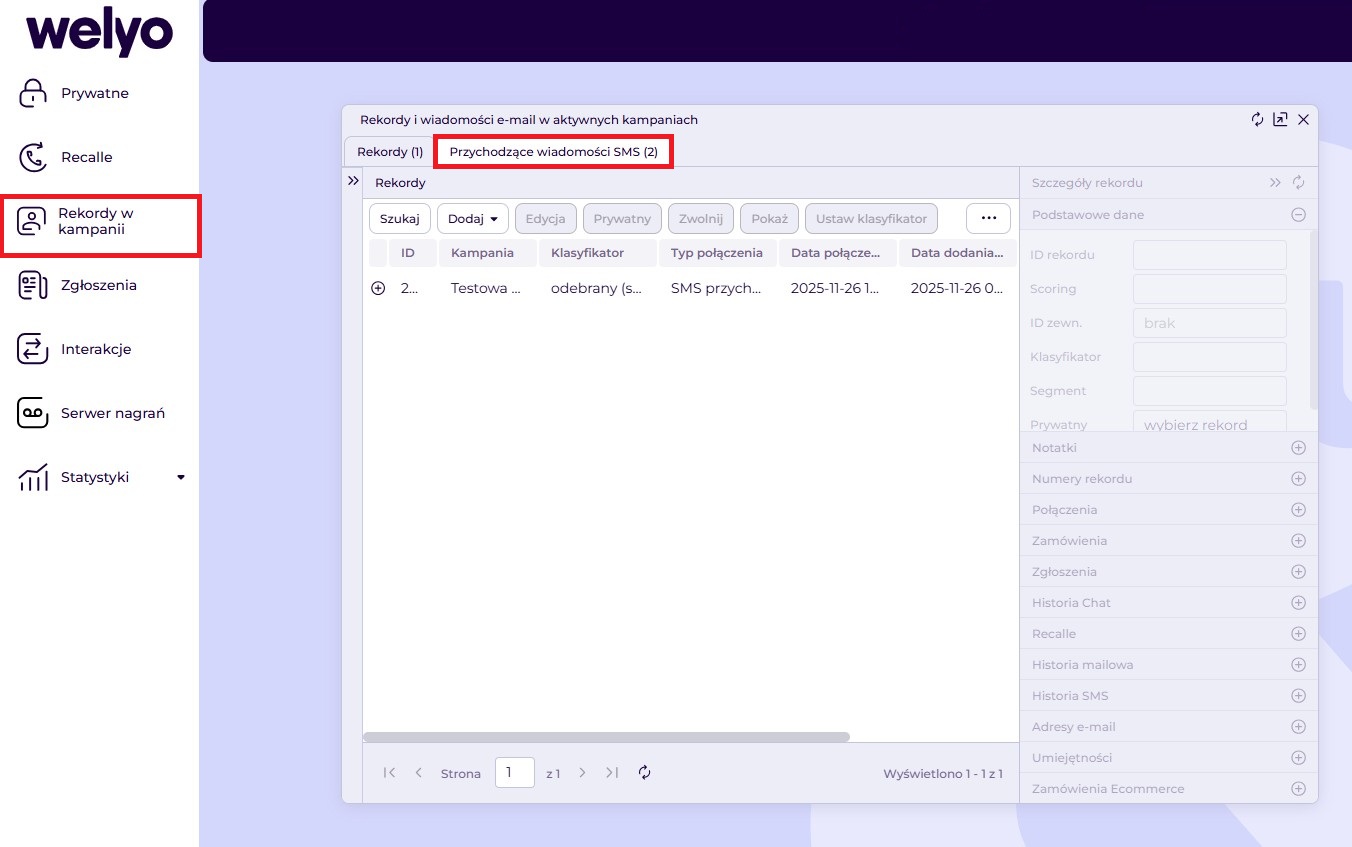1352x847 pixels.
Task: Sort by Typ połączenia column header
Action: point(718,253)
